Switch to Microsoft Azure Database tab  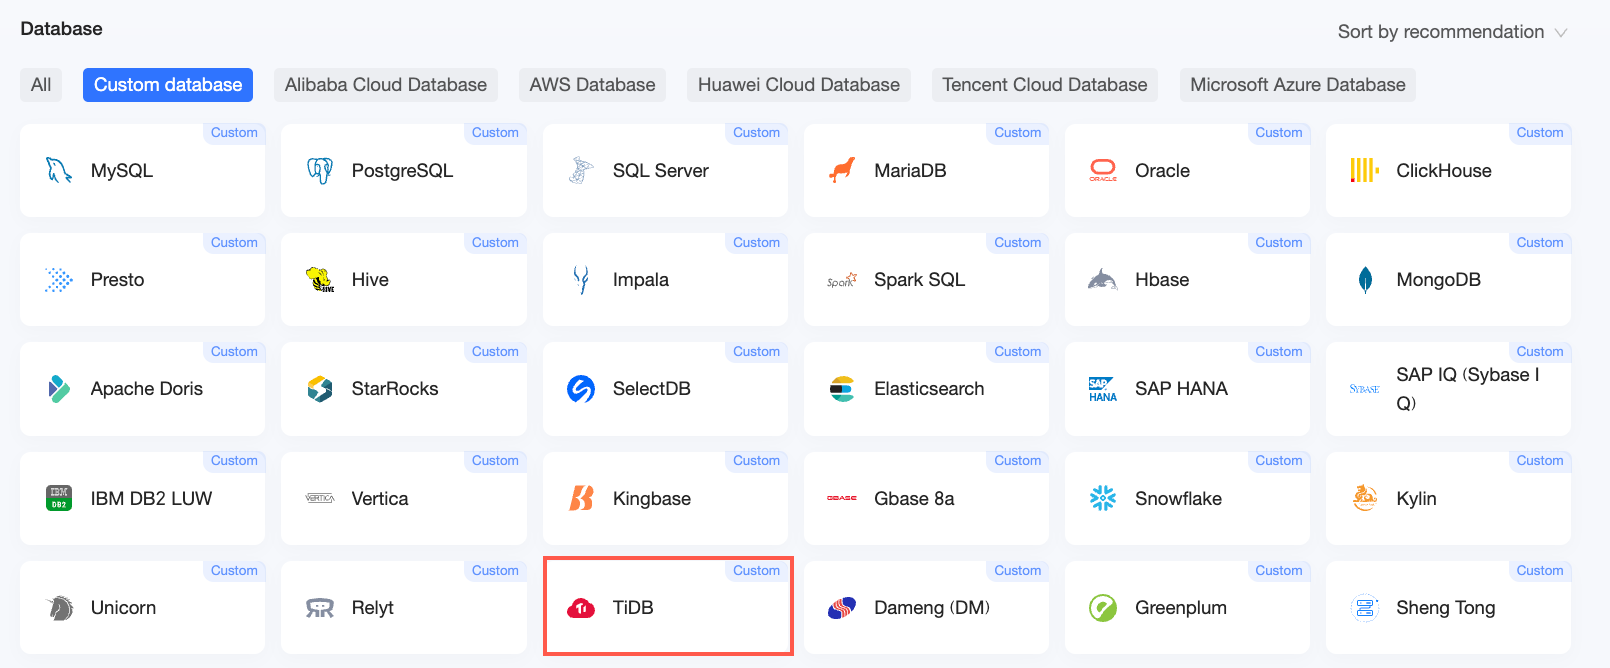pyautogui.click(x=1298, y=85)
